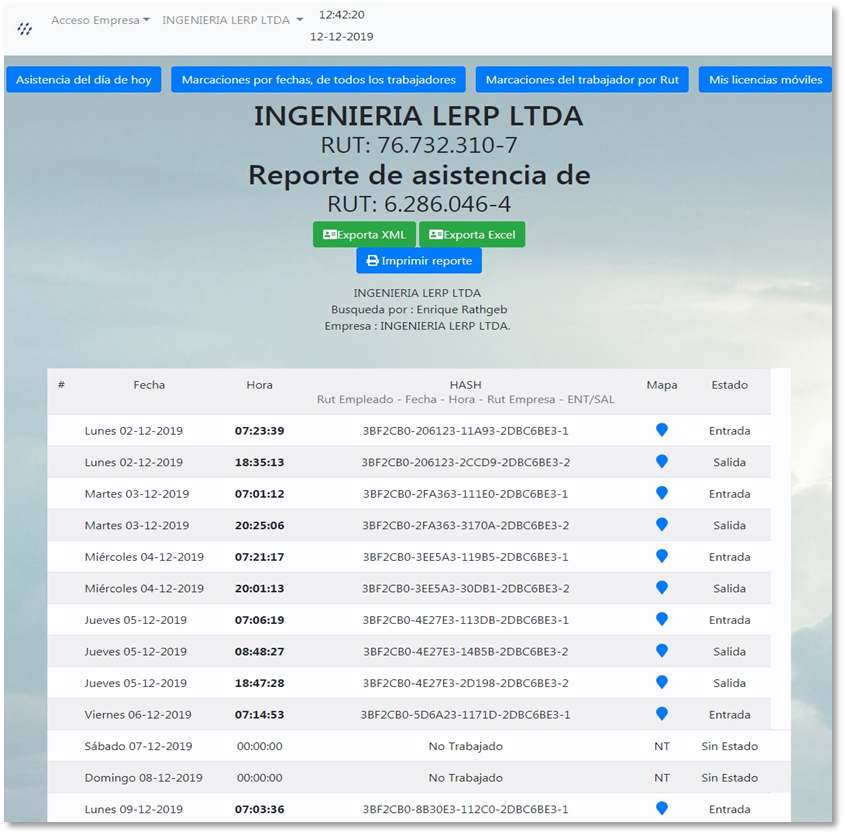
Task: Open map pin for Lunes 02-12-2019 18:35:13 exit
Action: 661,462
